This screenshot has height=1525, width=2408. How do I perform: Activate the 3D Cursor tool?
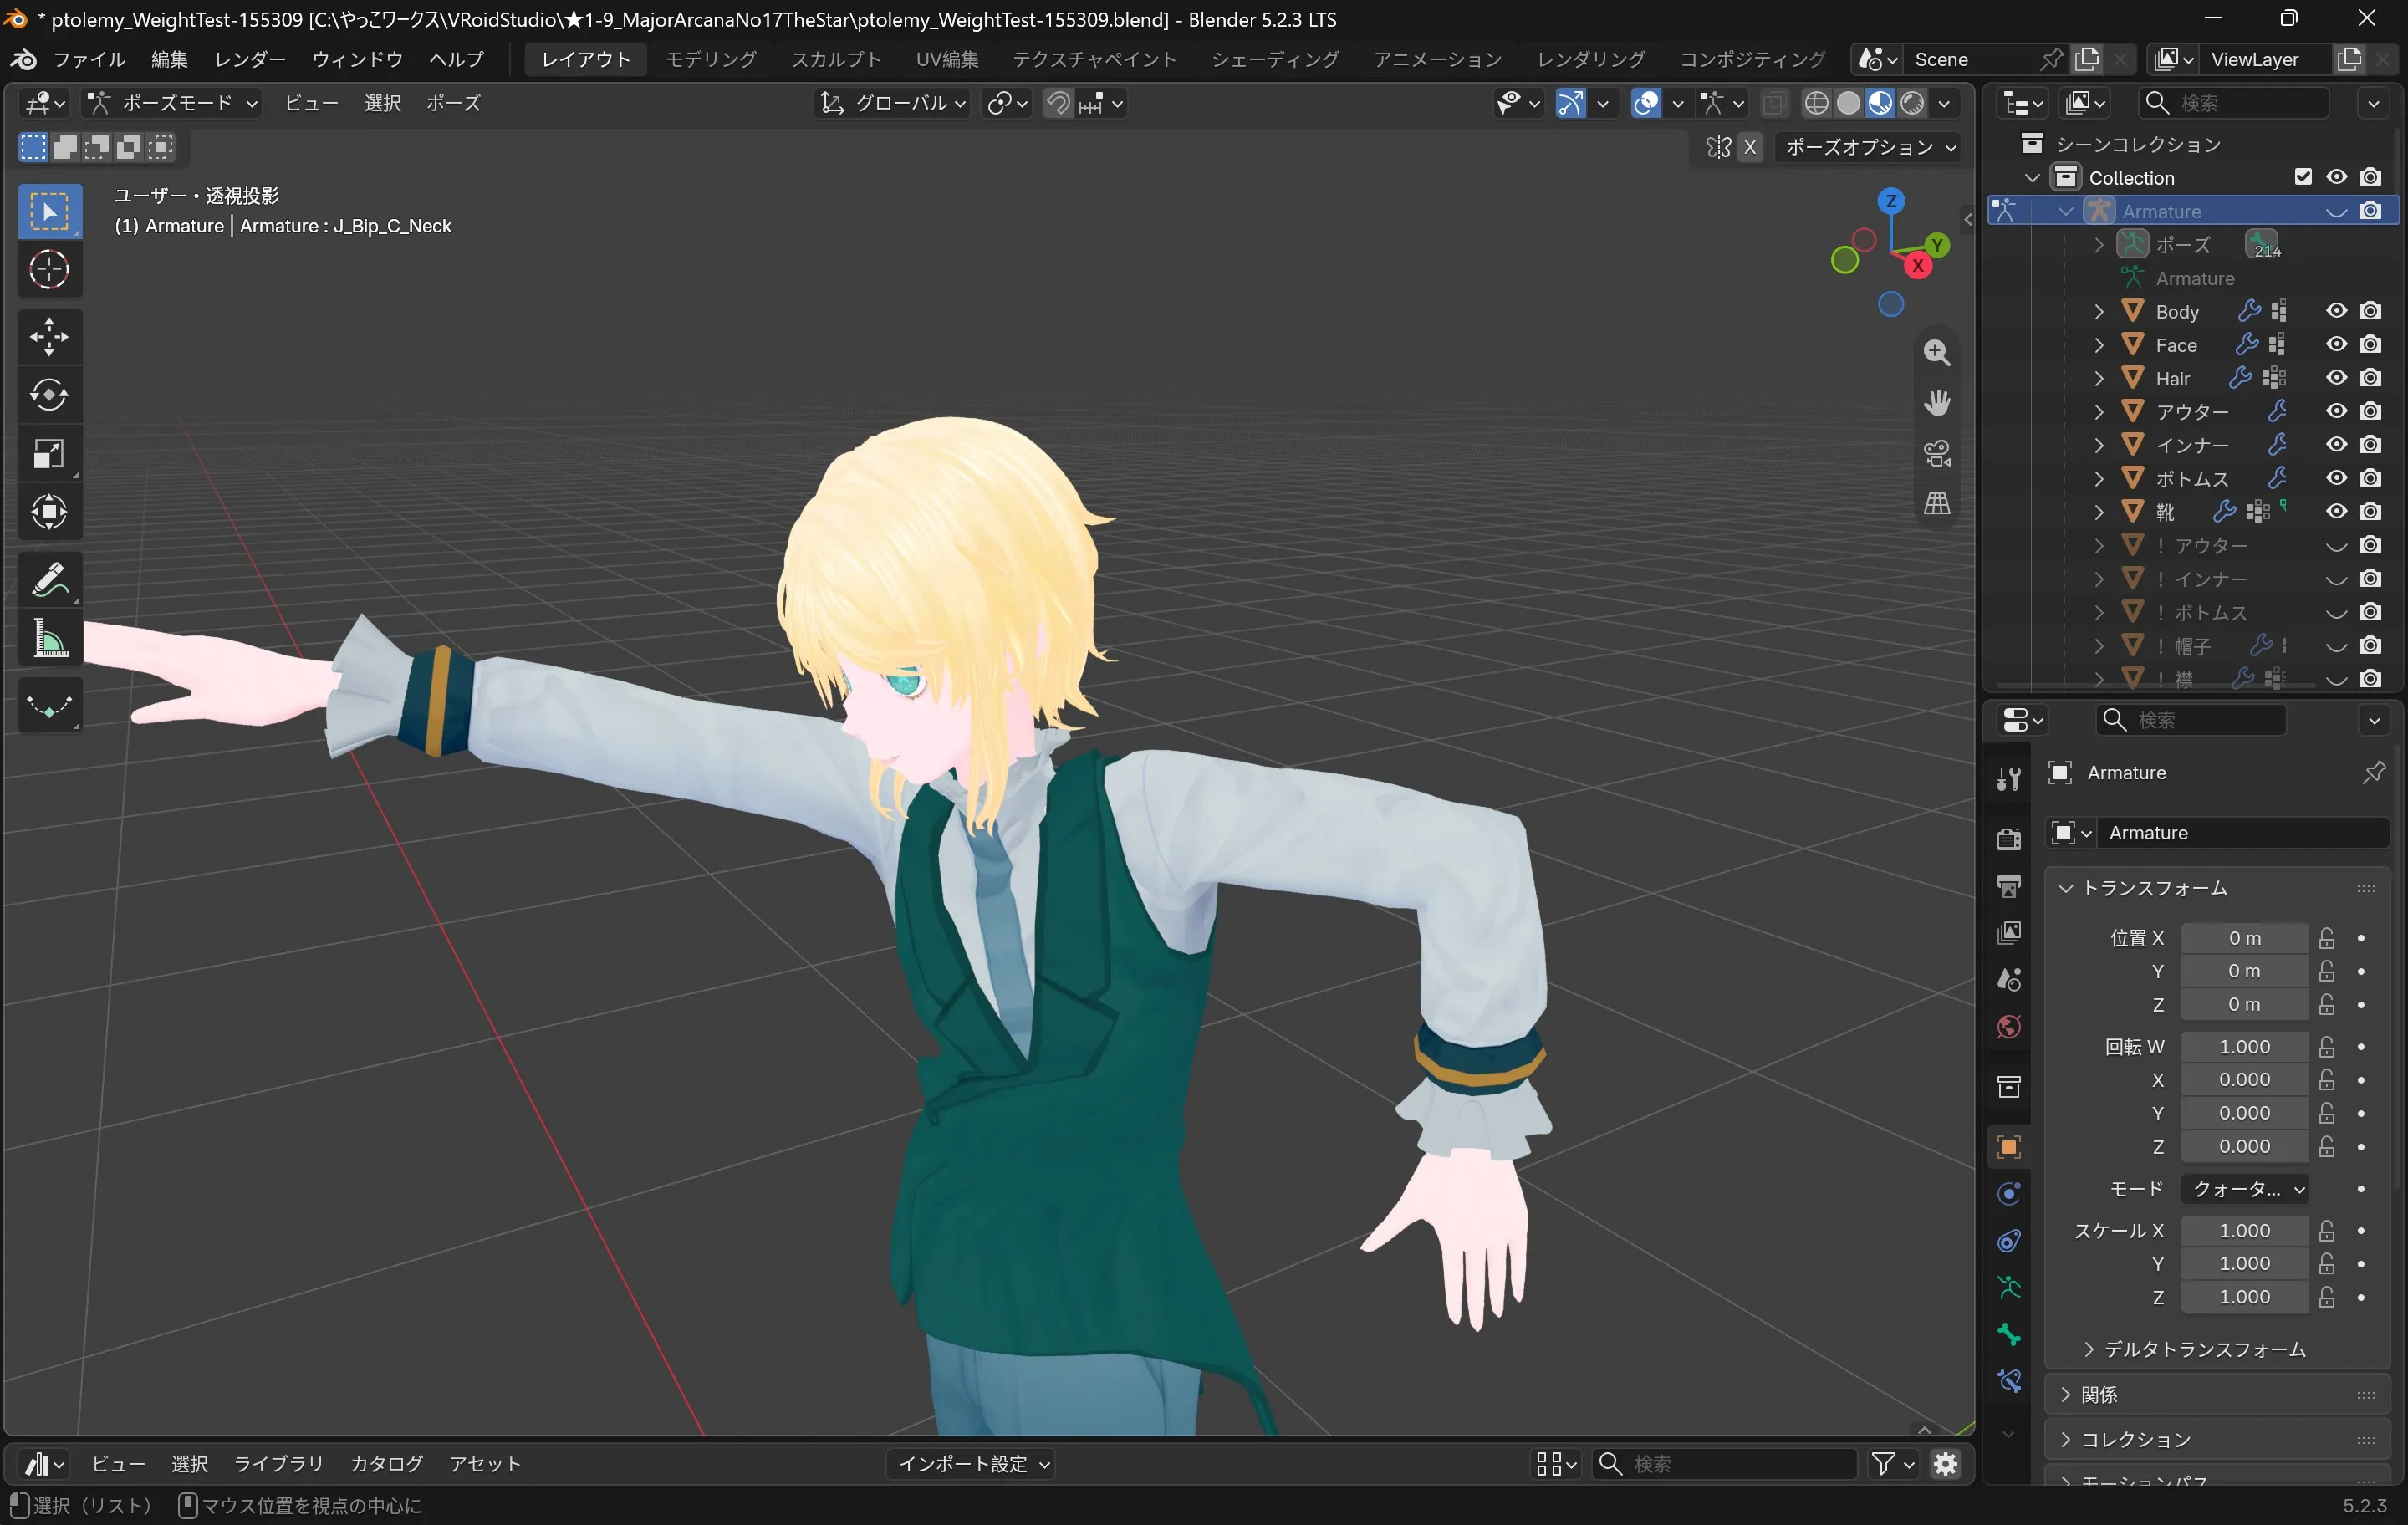49,269
